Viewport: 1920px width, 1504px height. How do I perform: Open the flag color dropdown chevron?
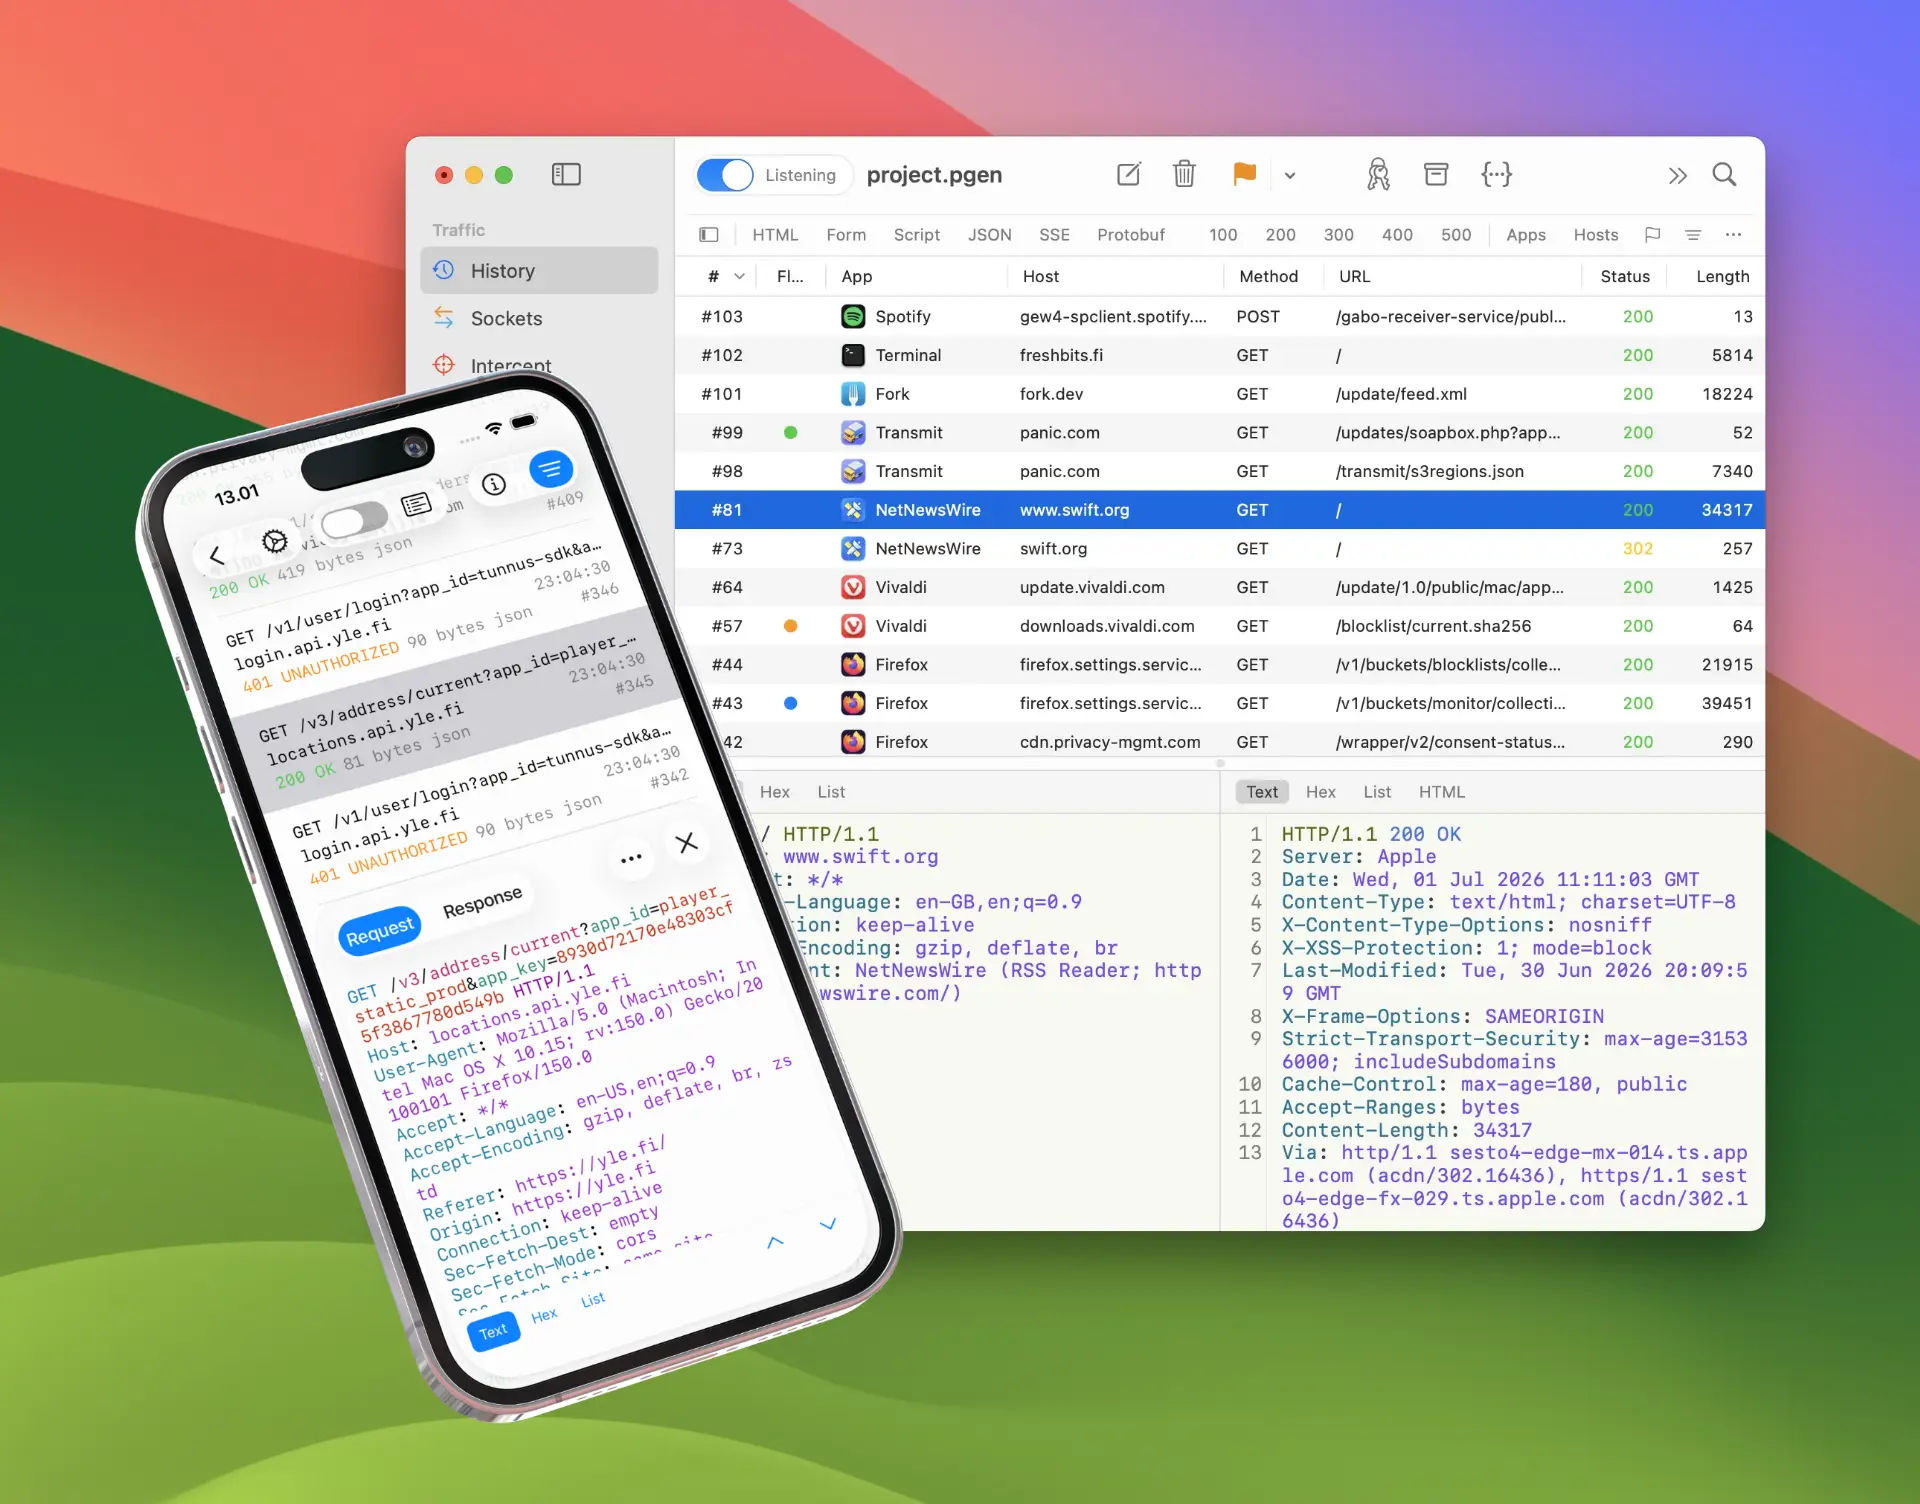[1290, 176]
